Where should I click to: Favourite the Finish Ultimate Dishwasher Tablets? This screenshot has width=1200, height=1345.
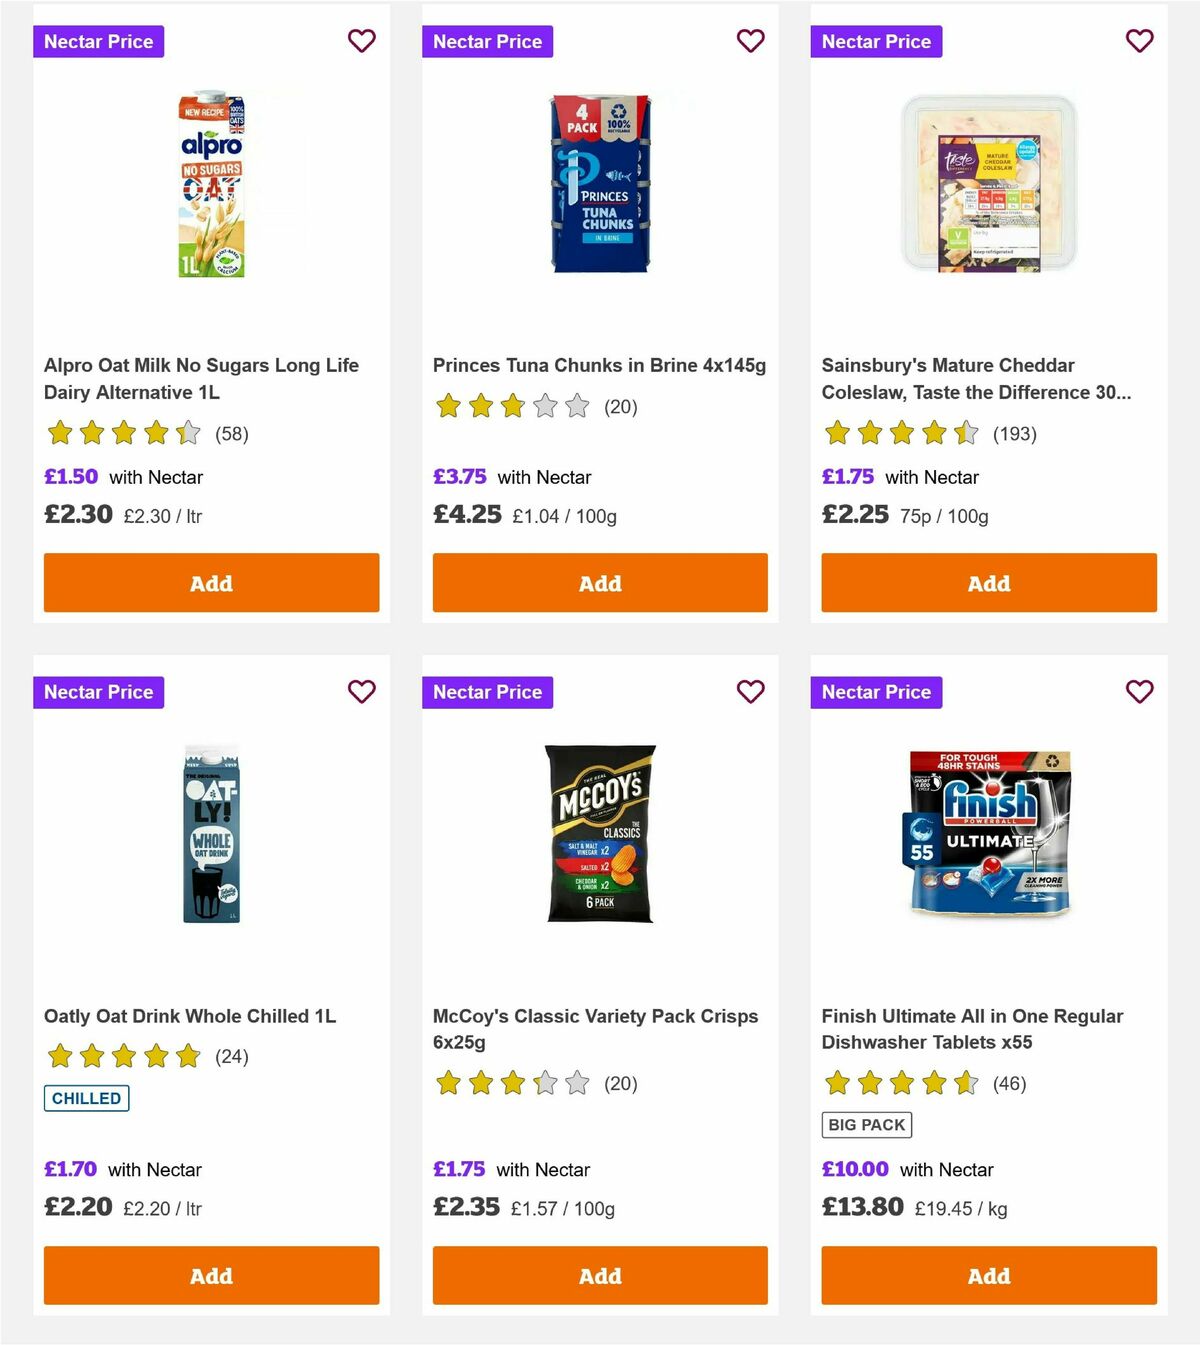coord(1139,691)
